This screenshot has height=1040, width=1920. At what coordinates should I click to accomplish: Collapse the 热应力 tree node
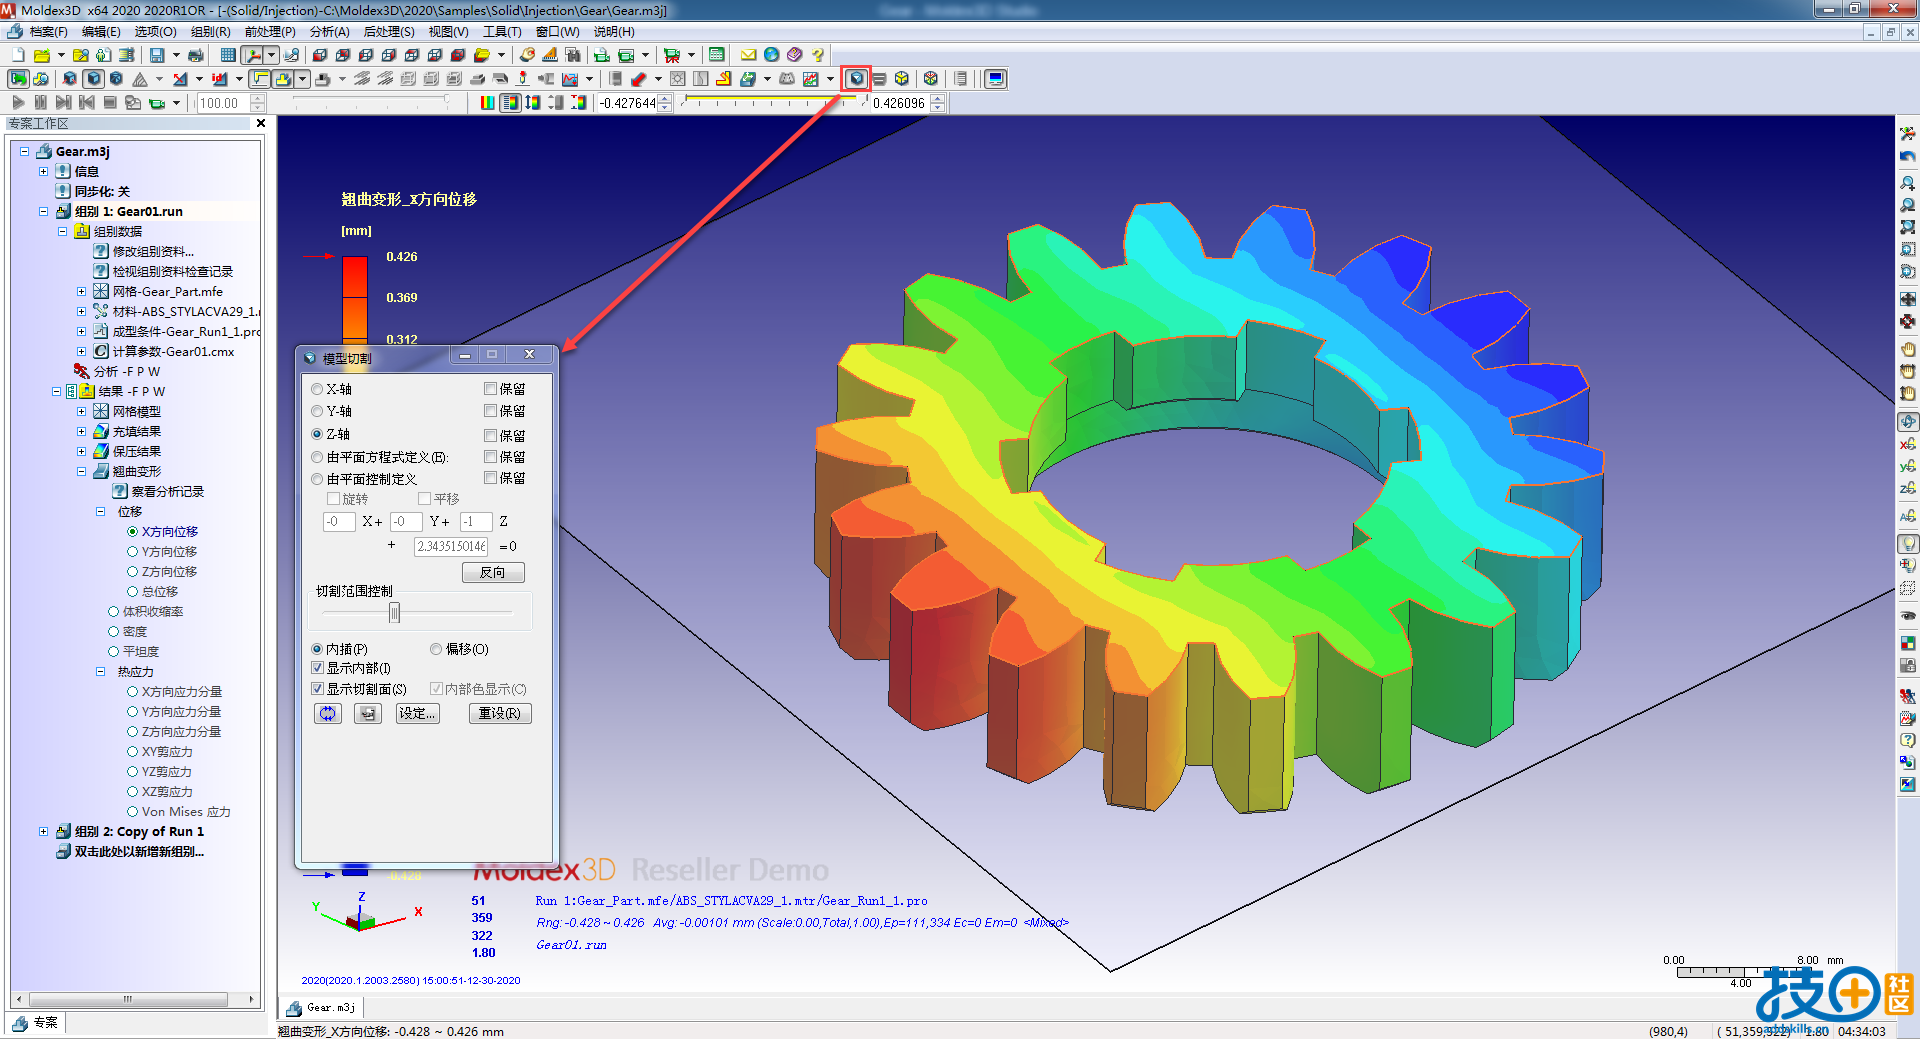point(100,671)
